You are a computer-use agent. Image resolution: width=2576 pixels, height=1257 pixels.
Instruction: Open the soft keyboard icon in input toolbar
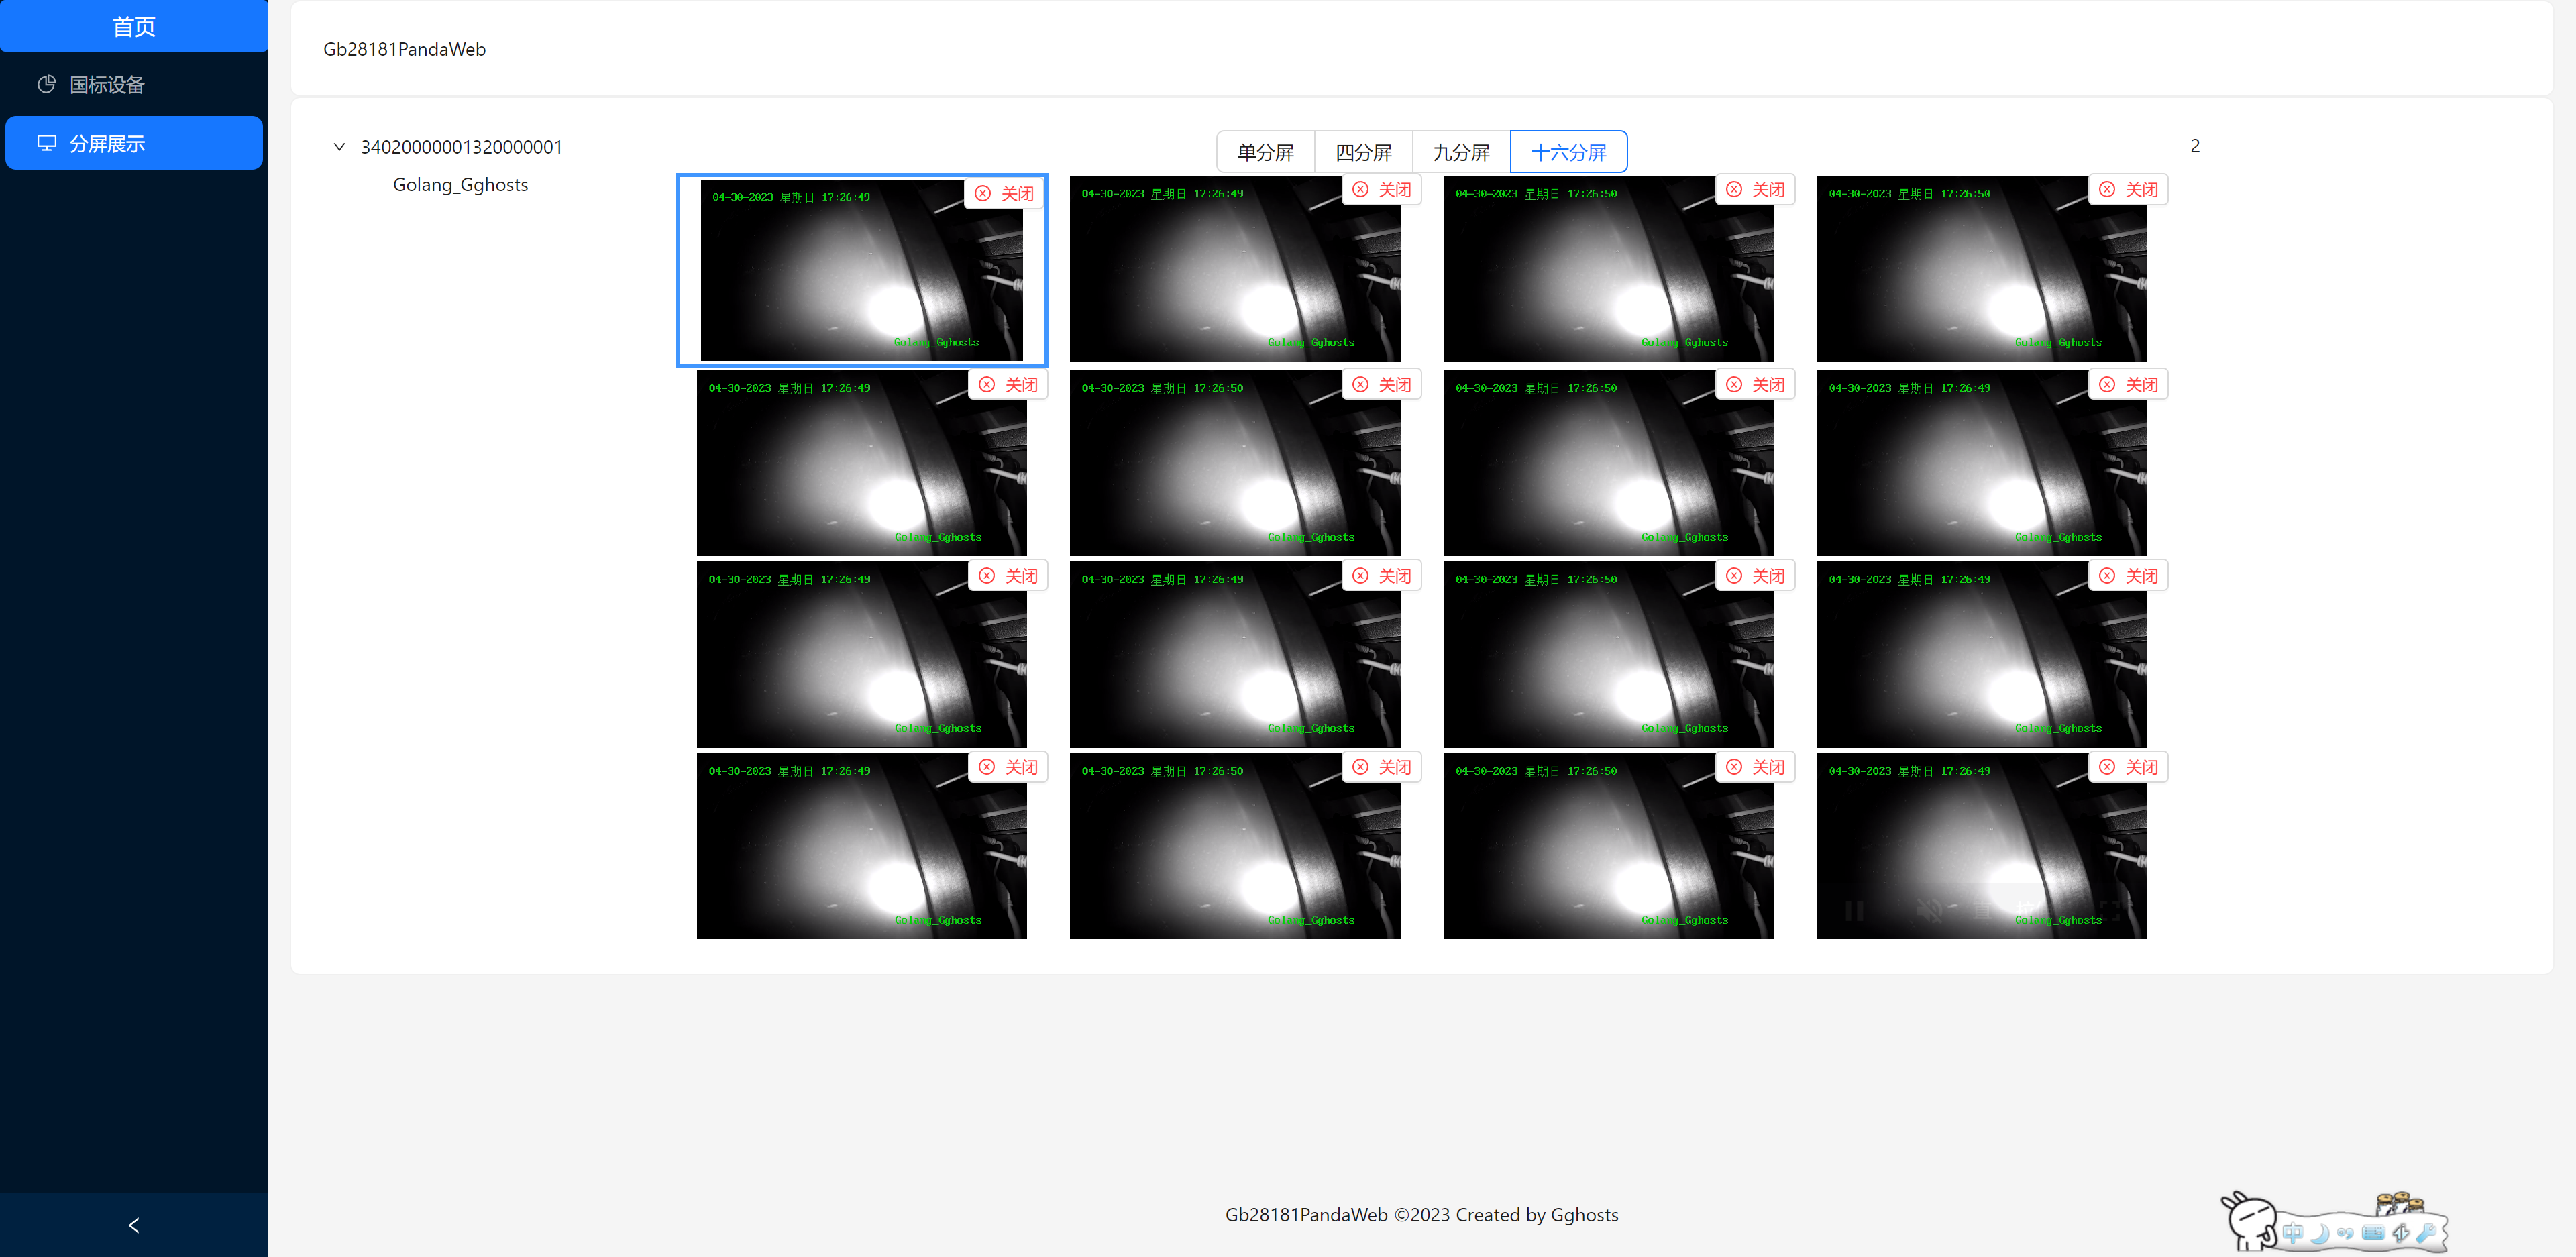click(2373, 1233)
